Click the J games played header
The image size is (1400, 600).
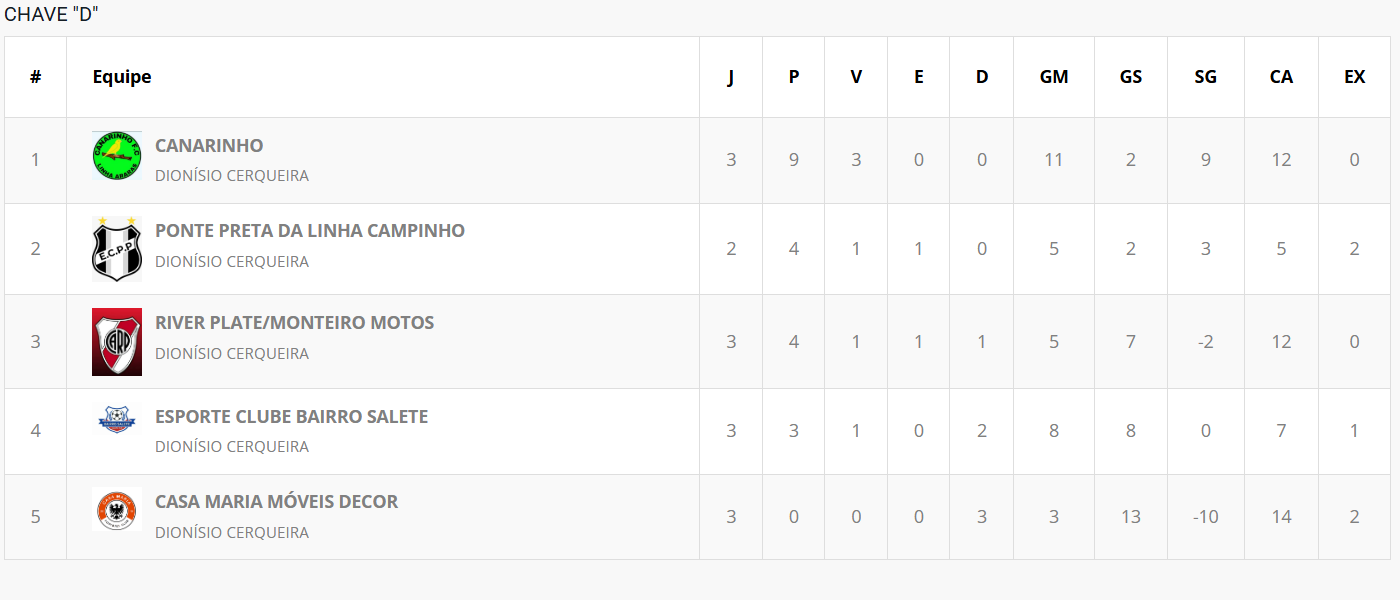(731, 77)
